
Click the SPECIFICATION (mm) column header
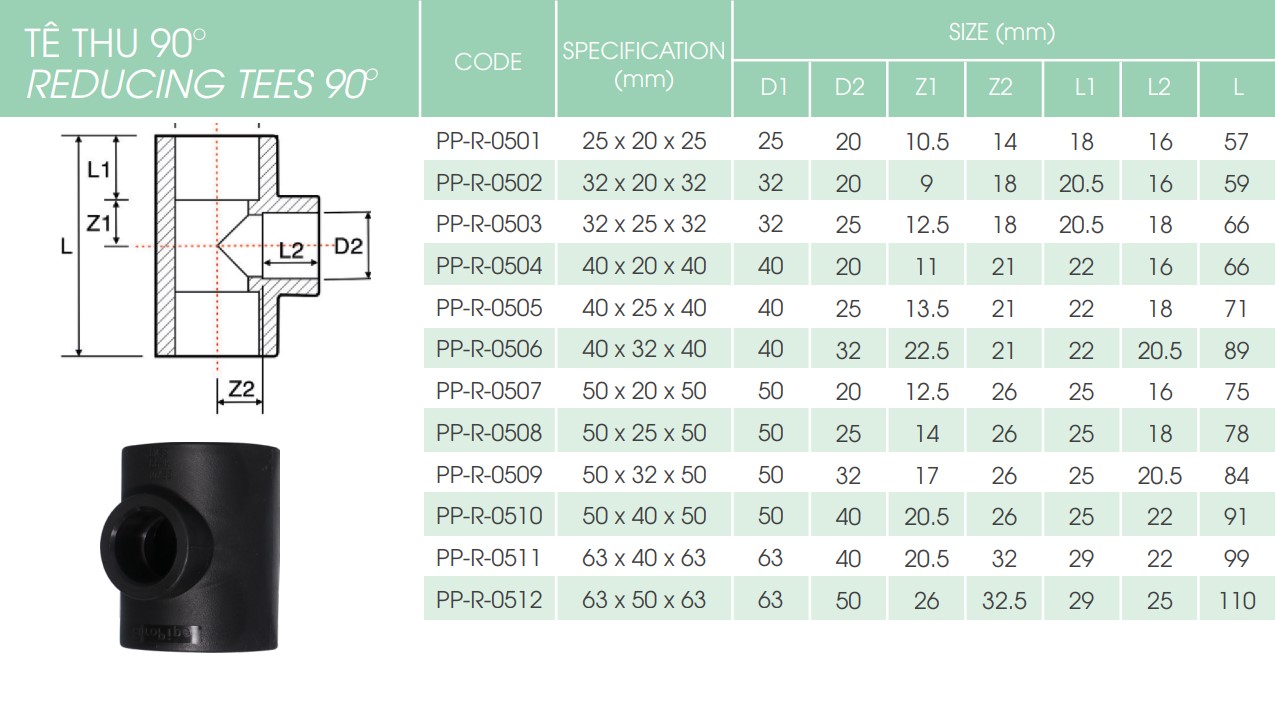(x=644, y=64)
